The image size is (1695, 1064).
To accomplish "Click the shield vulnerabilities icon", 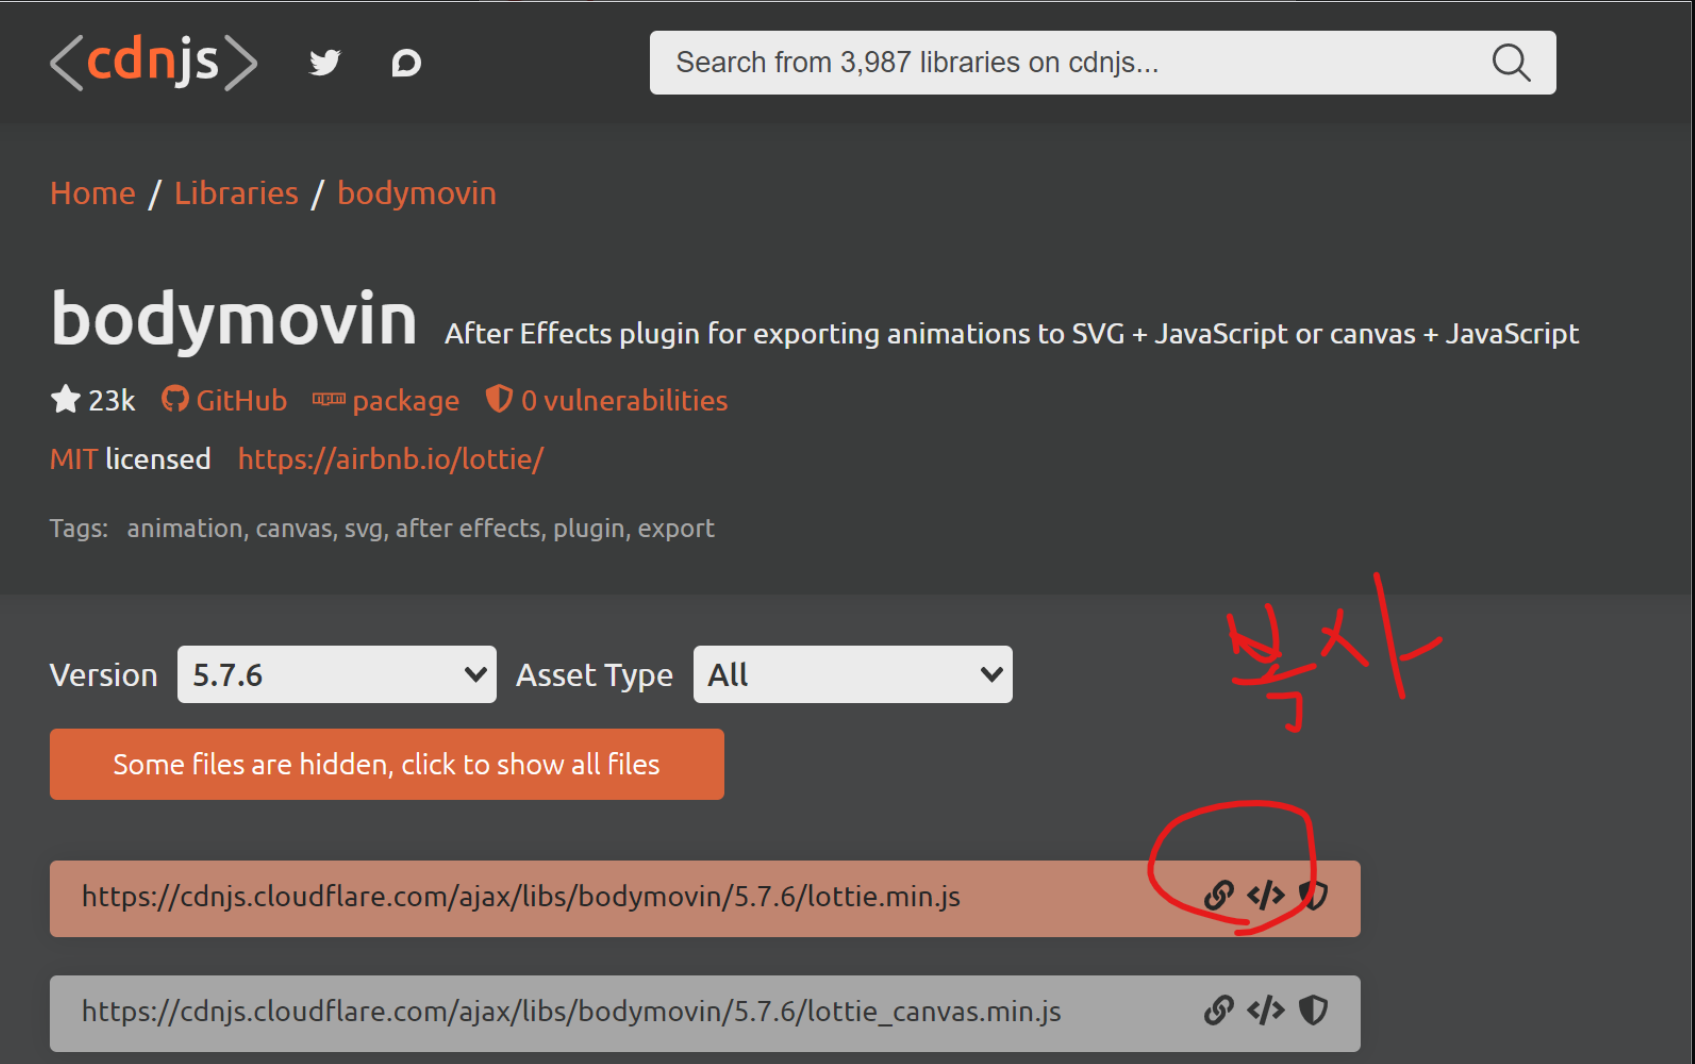I will [x=499, y=399].
